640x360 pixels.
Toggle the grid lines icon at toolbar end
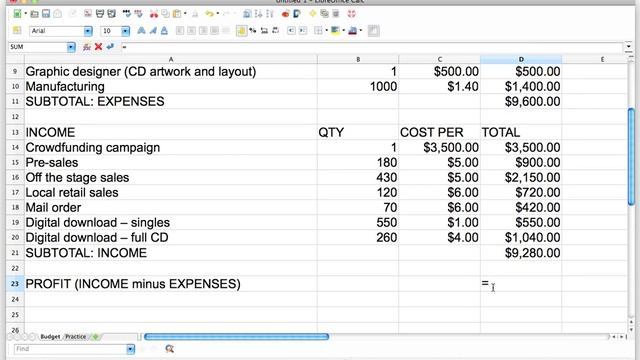tap(373, 31)
